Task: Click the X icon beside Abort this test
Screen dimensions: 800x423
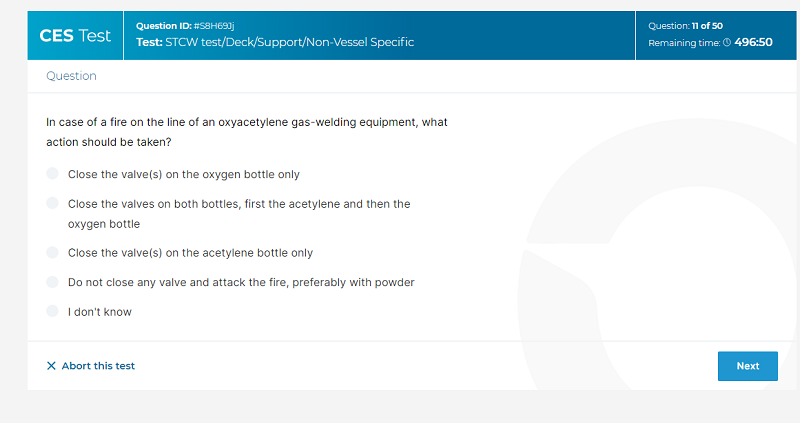Action: (x=51, y=366)
